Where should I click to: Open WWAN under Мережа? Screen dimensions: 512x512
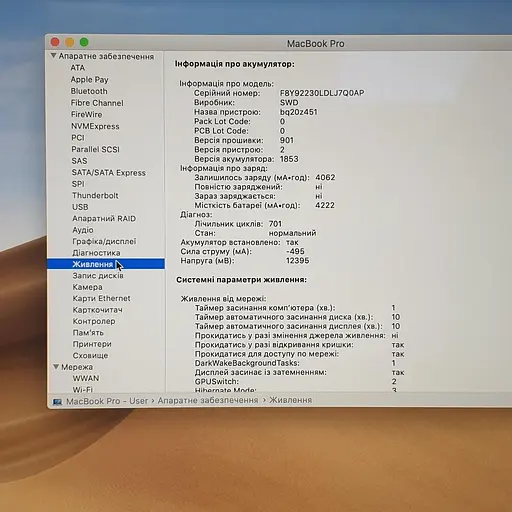(x=86, y=378)
